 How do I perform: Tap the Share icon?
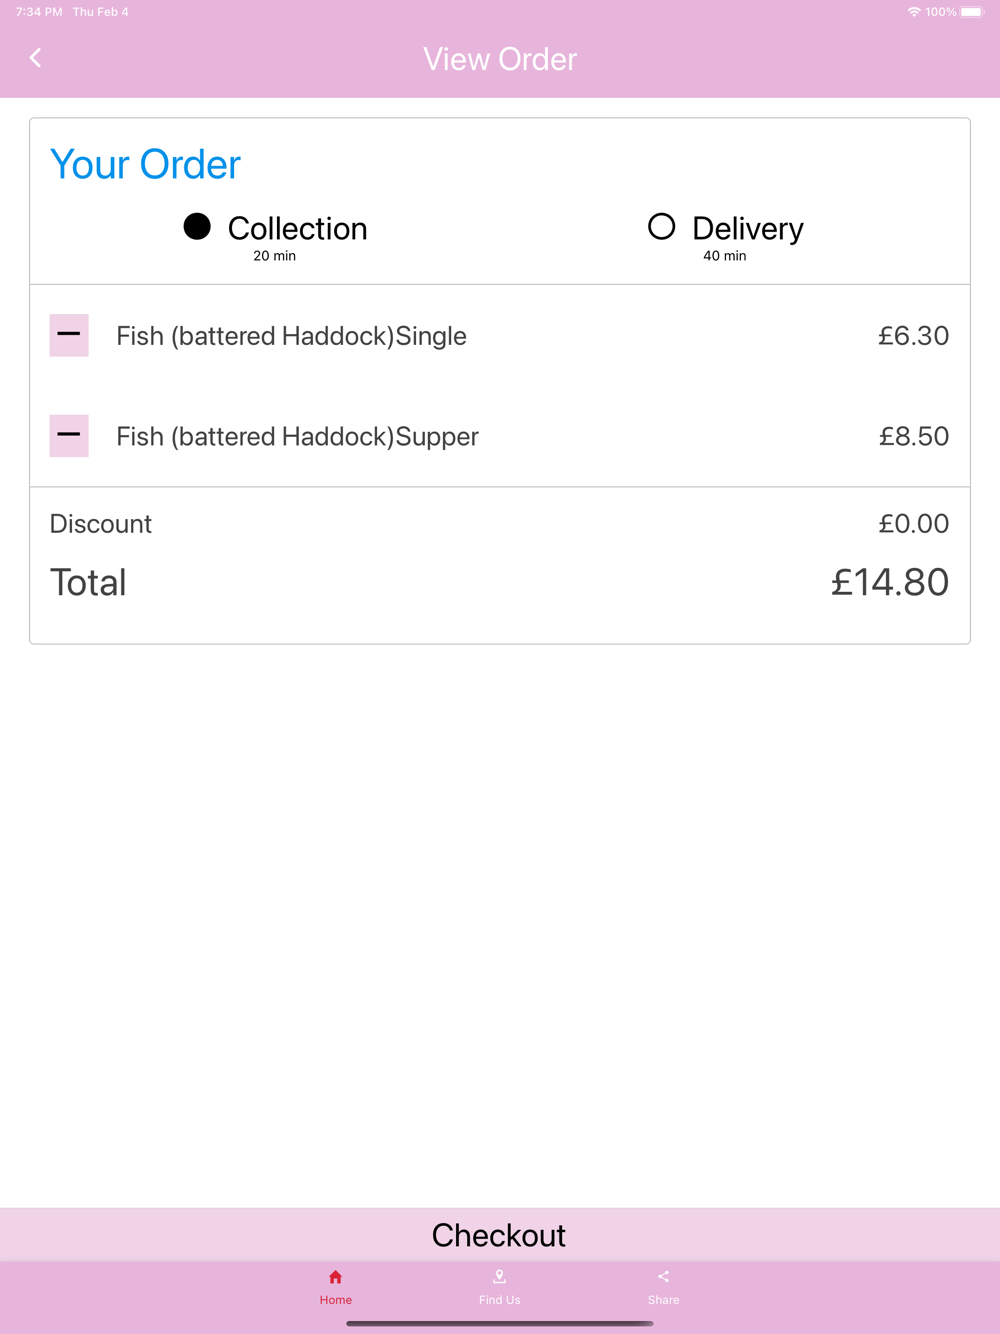663,1277
